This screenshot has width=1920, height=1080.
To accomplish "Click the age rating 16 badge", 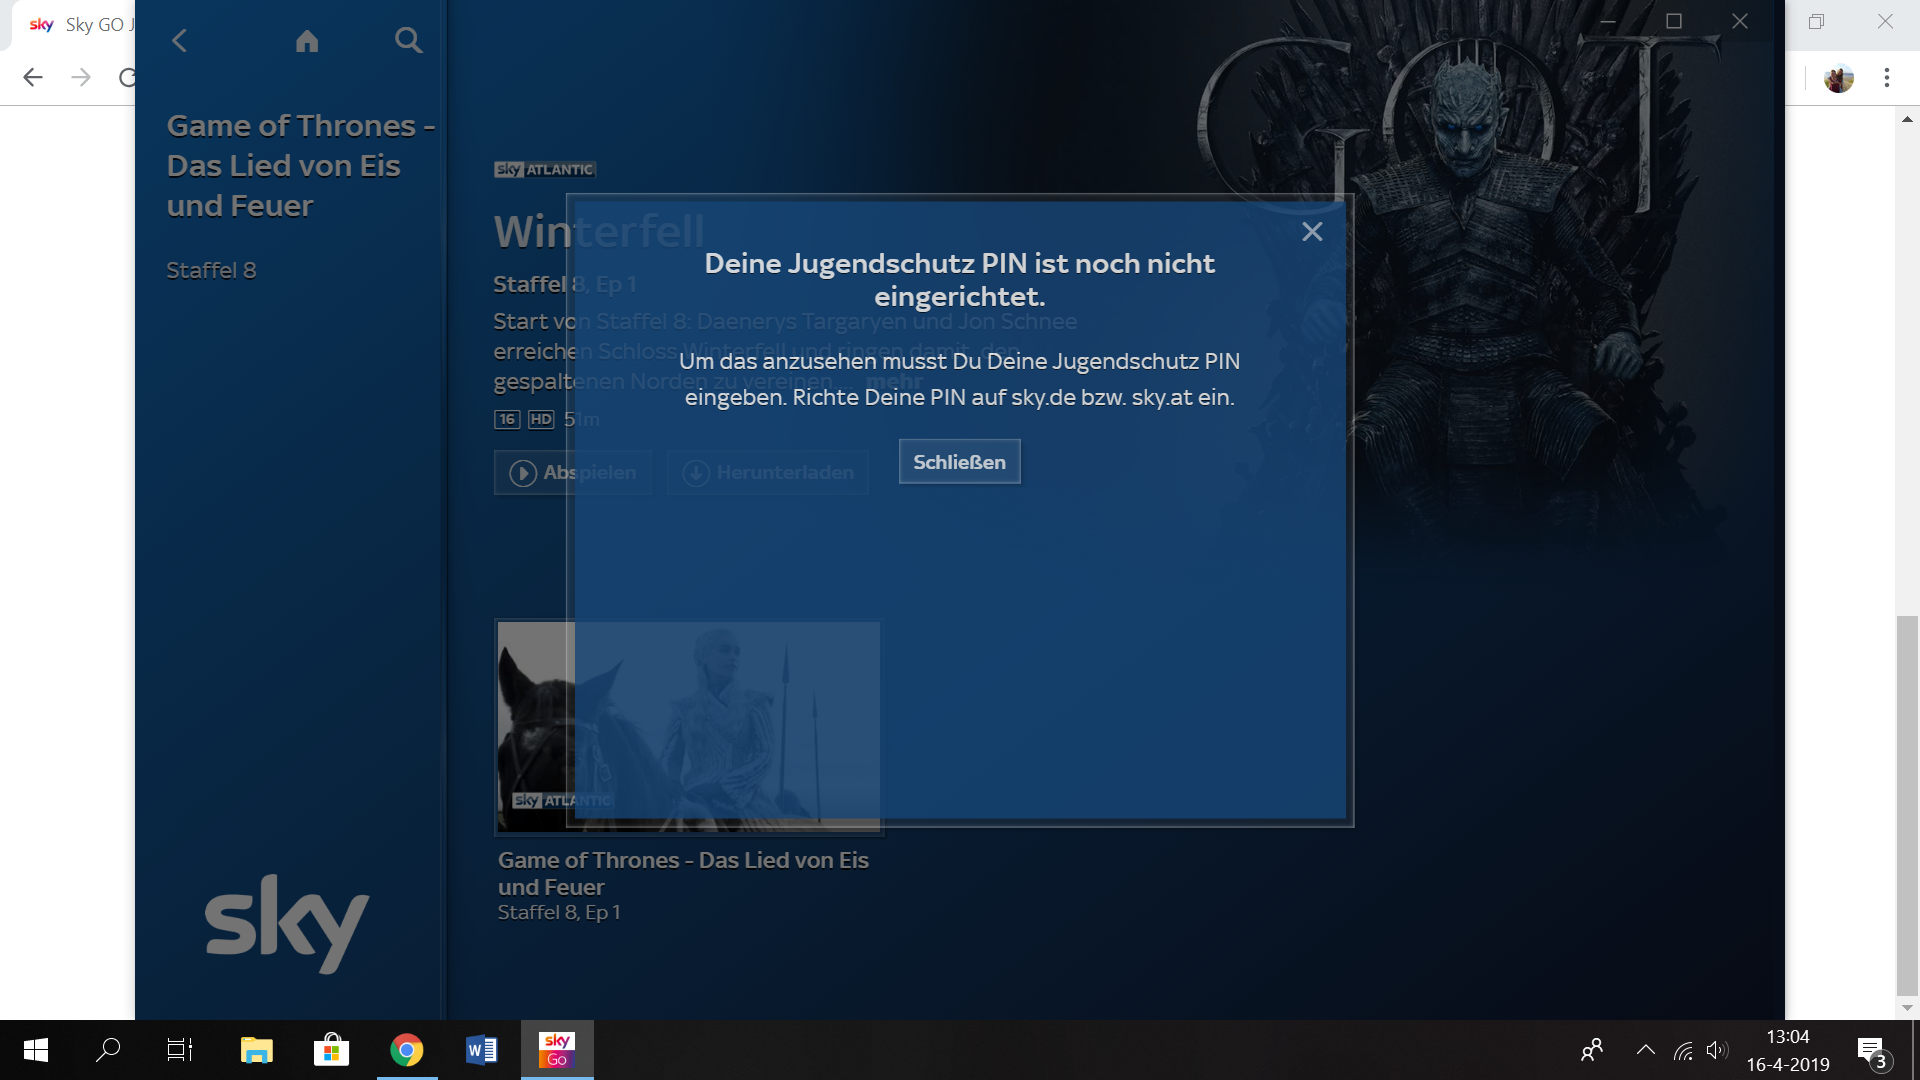I will click(507, 419).
